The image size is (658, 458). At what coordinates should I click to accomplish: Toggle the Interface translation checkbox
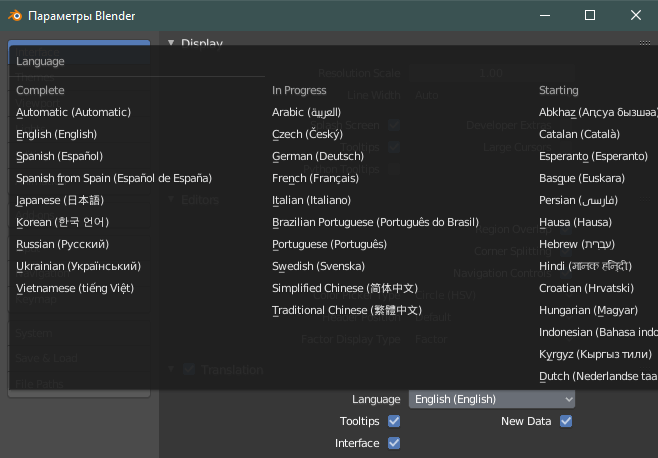coord(394,443)
